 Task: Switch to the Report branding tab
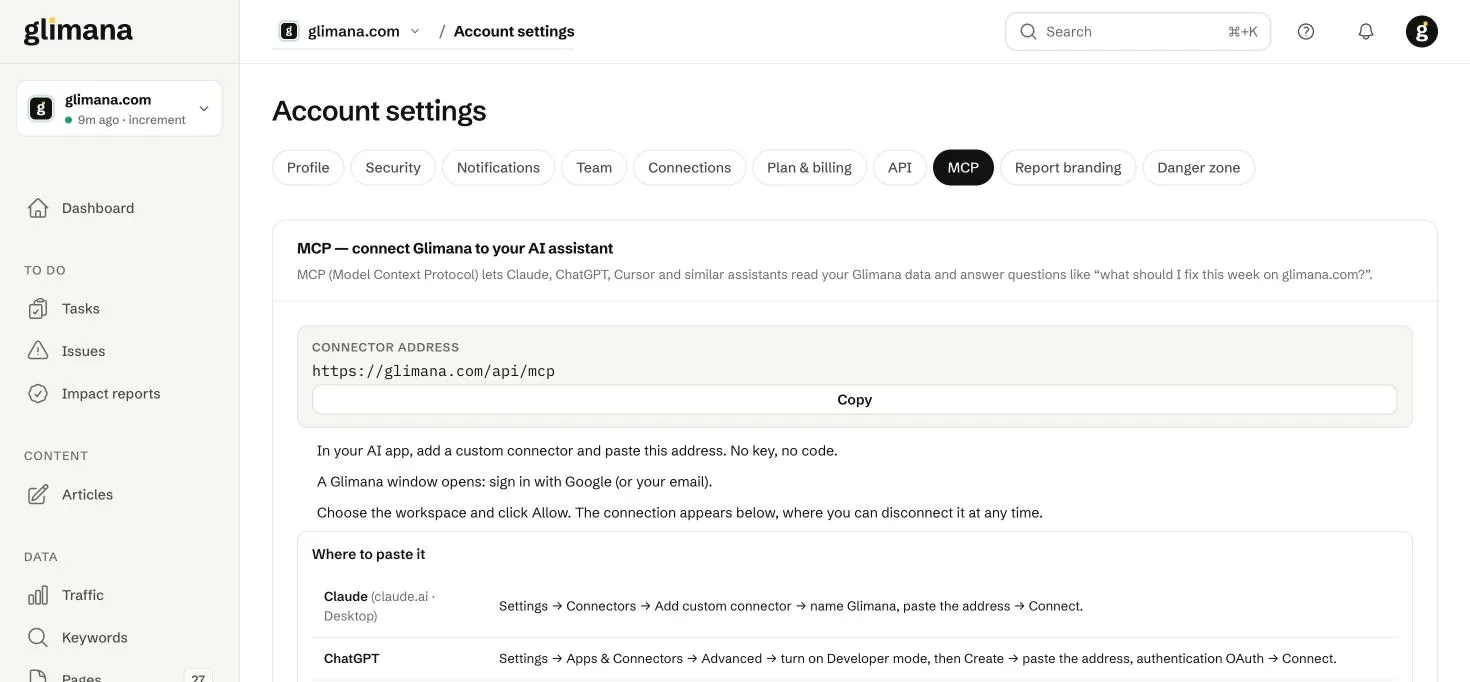point(1068,167)
